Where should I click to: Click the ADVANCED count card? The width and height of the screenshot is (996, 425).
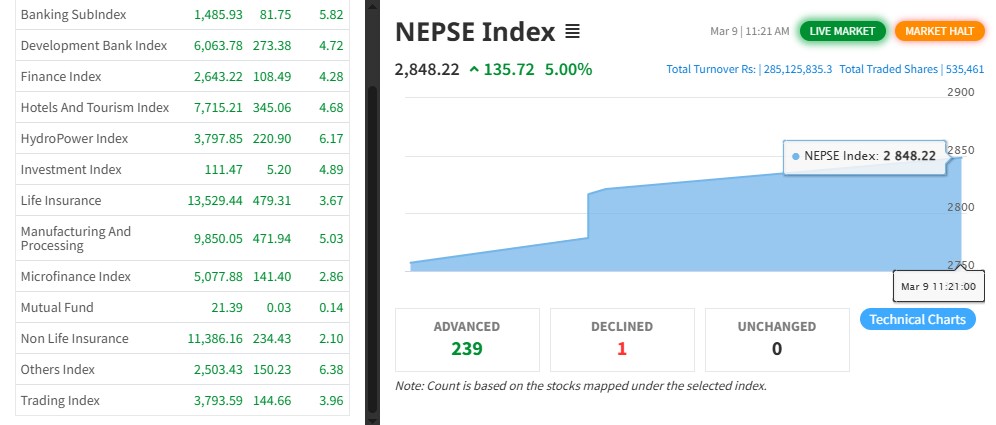[467, 339]
